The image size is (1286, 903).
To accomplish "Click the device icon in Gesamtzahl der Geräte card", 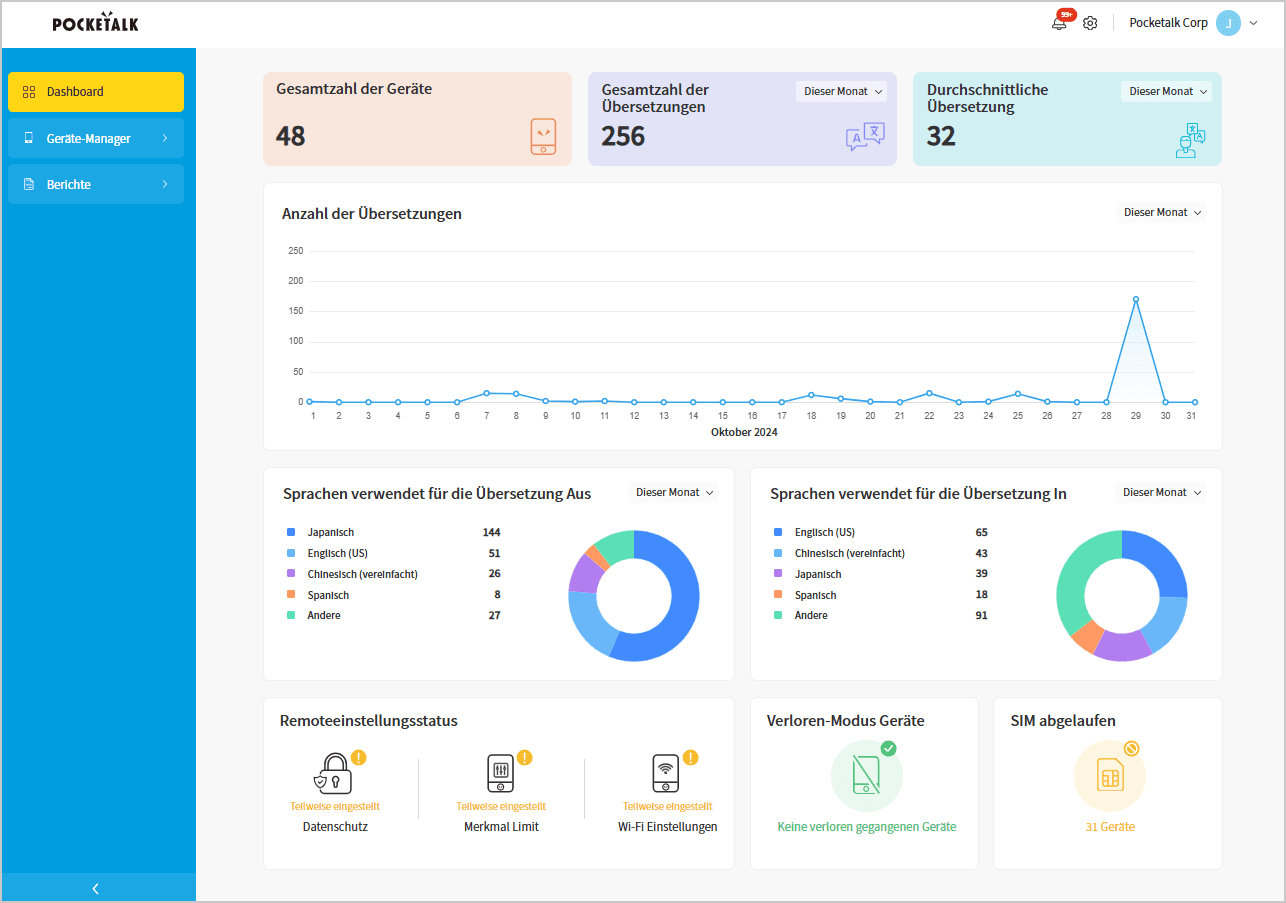I will click(x=543, y=136).
